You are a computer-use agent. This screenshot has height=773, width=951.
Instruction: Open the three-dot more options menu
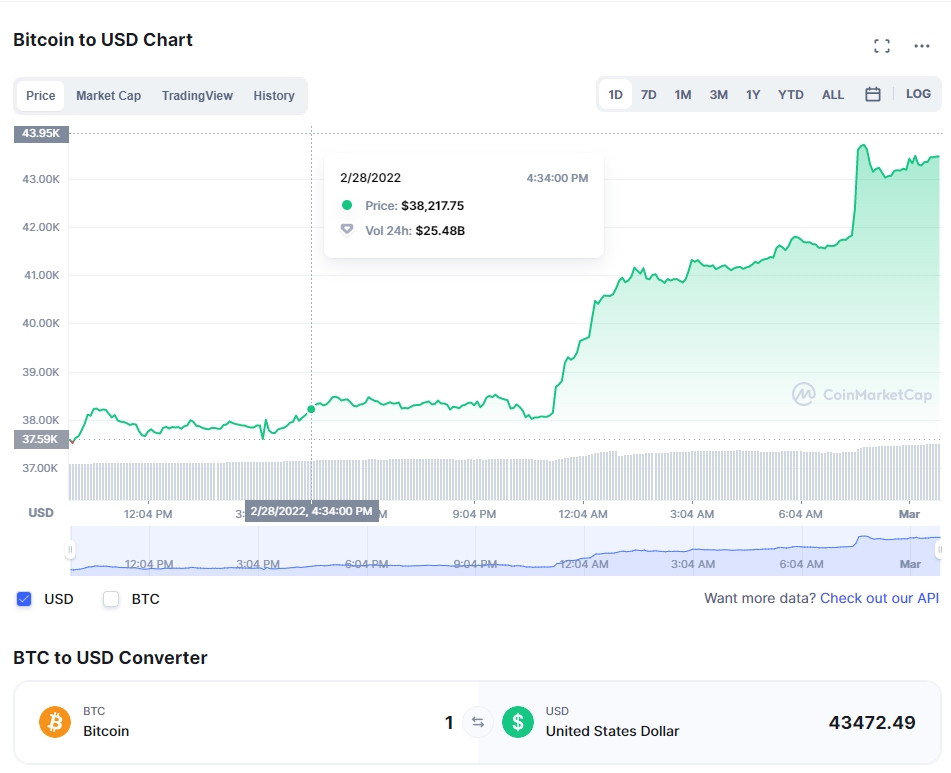(922, 46)
